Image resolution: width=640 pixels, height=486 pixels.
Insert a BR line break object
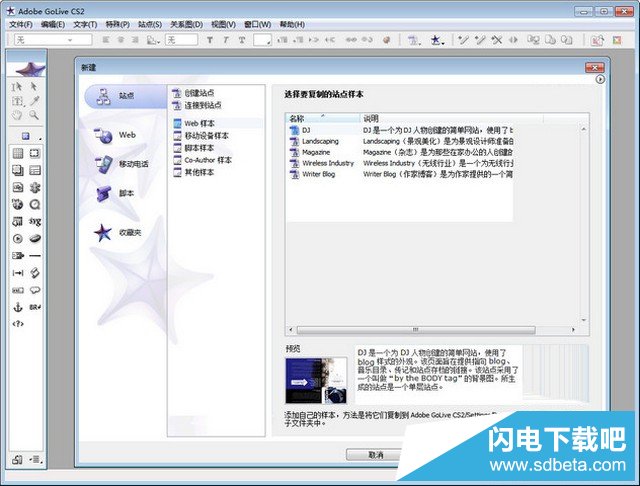[x=35, y=307]
